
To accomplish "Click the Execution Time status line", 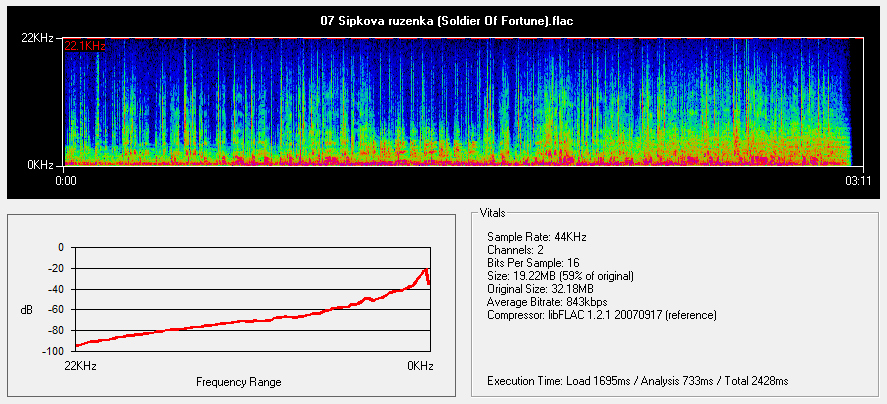I will 637,381.
